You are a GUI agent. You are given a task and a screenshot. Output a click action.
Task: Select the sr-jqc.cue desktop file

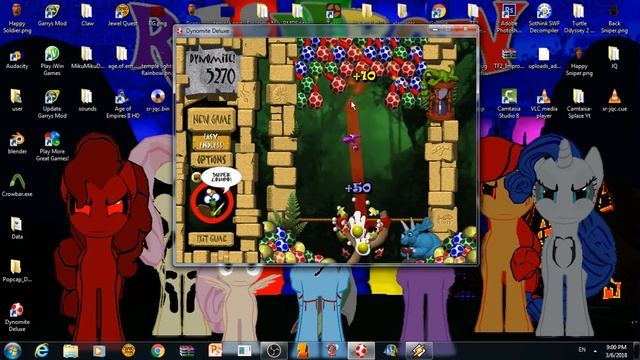pyautogui.click(x=614, y=100)
